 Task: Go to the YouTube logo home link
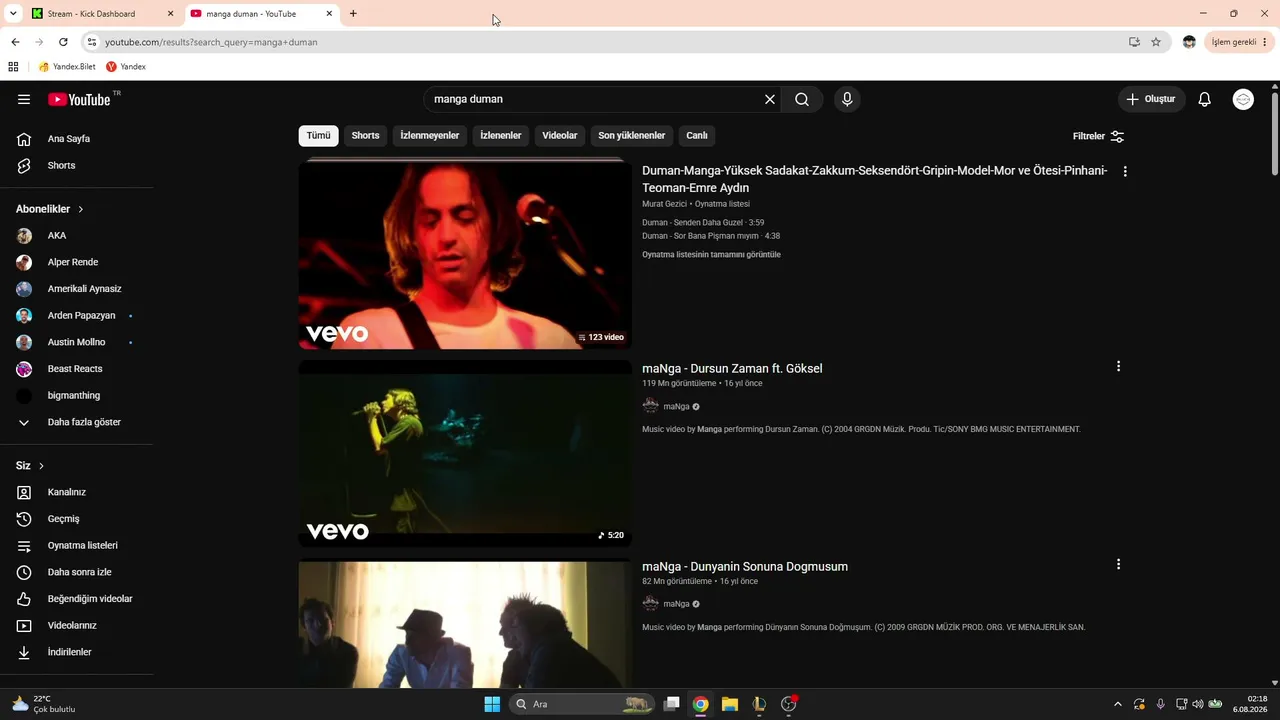click(79, 99)
